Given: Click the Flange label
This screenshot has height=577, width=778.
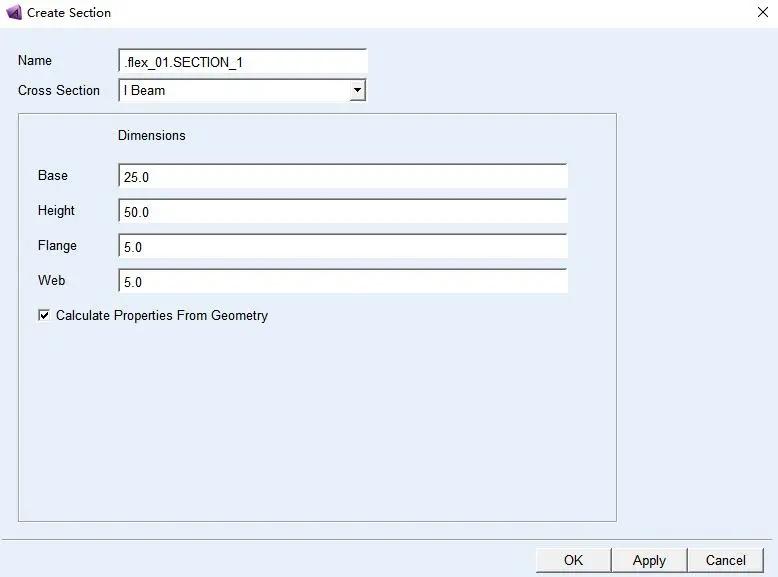Looking at the screenshot, I should [57, 246].
